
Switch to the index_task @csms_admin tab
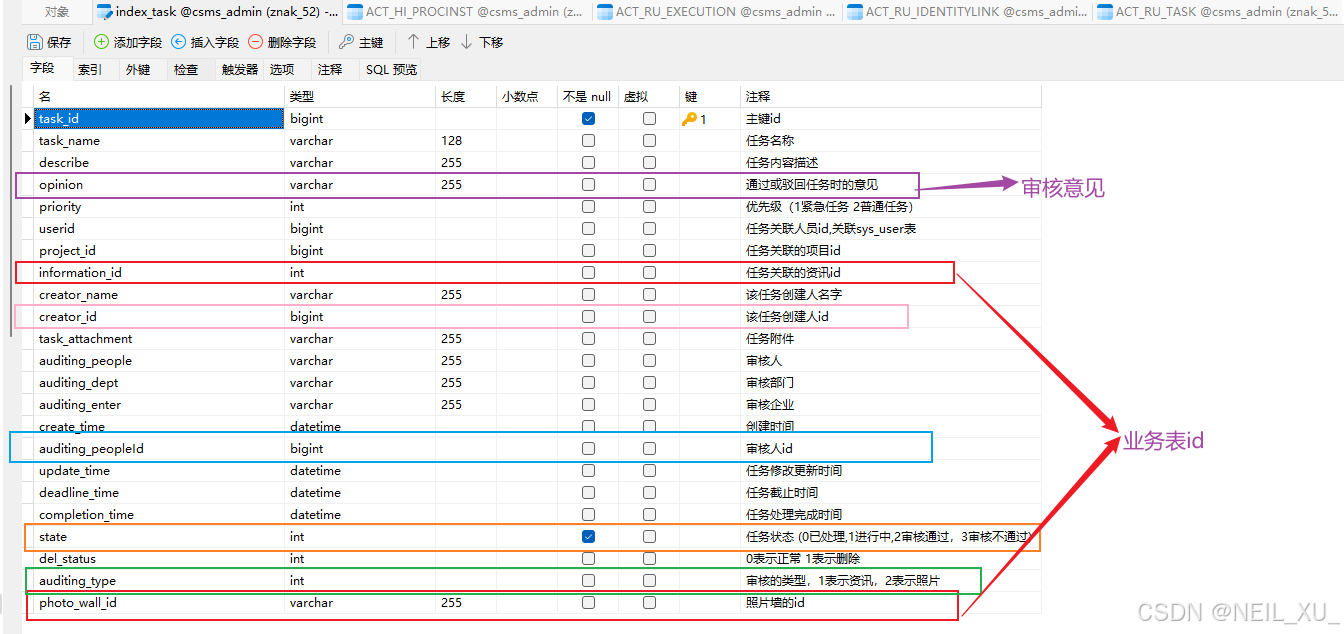click(x=217, y=12)
